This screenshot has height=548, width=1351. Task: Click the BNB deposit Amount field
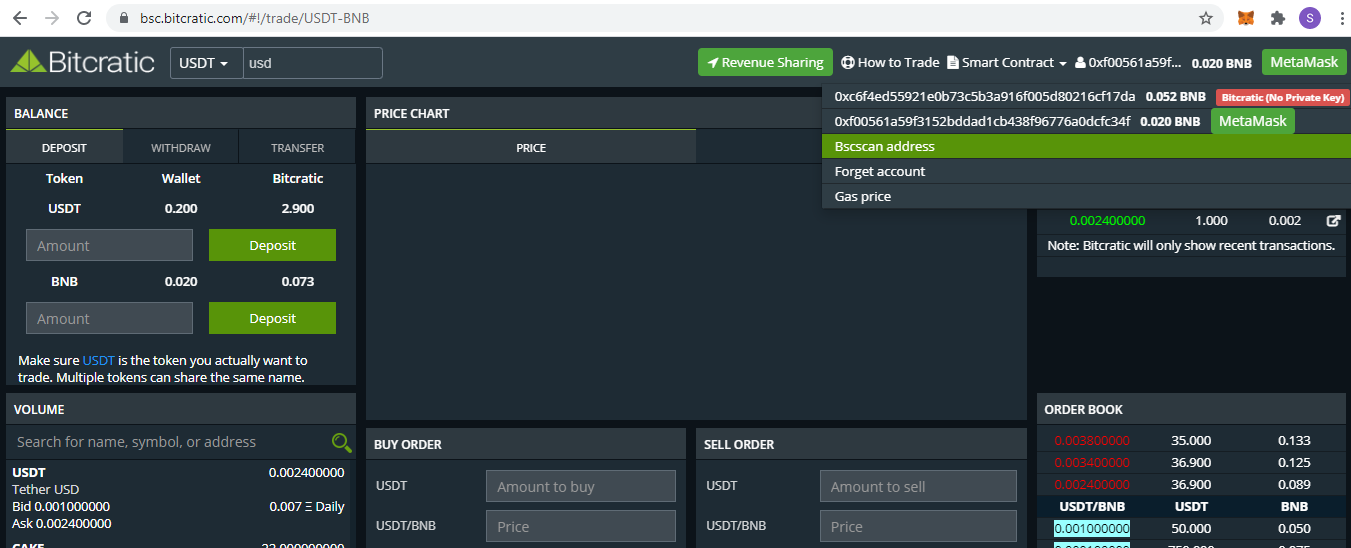point(109,319)
